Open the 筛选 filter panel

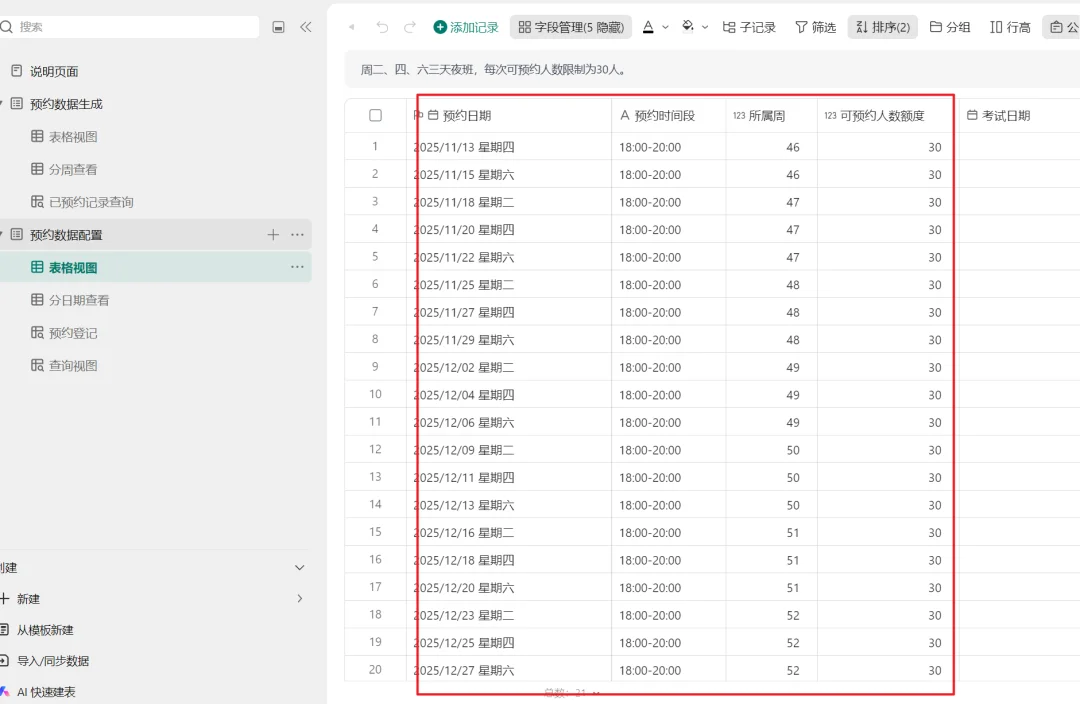tap(816, 27)
